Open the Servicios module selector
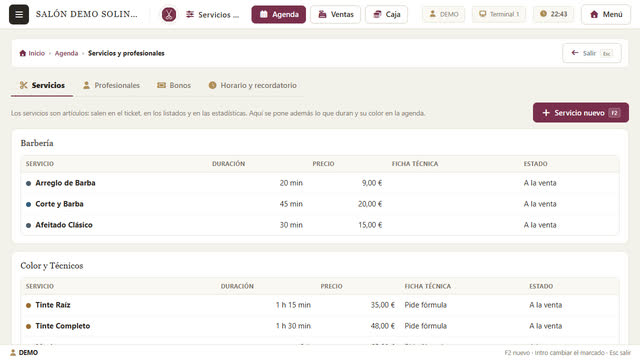640x360 pixels. click(212, 15)
